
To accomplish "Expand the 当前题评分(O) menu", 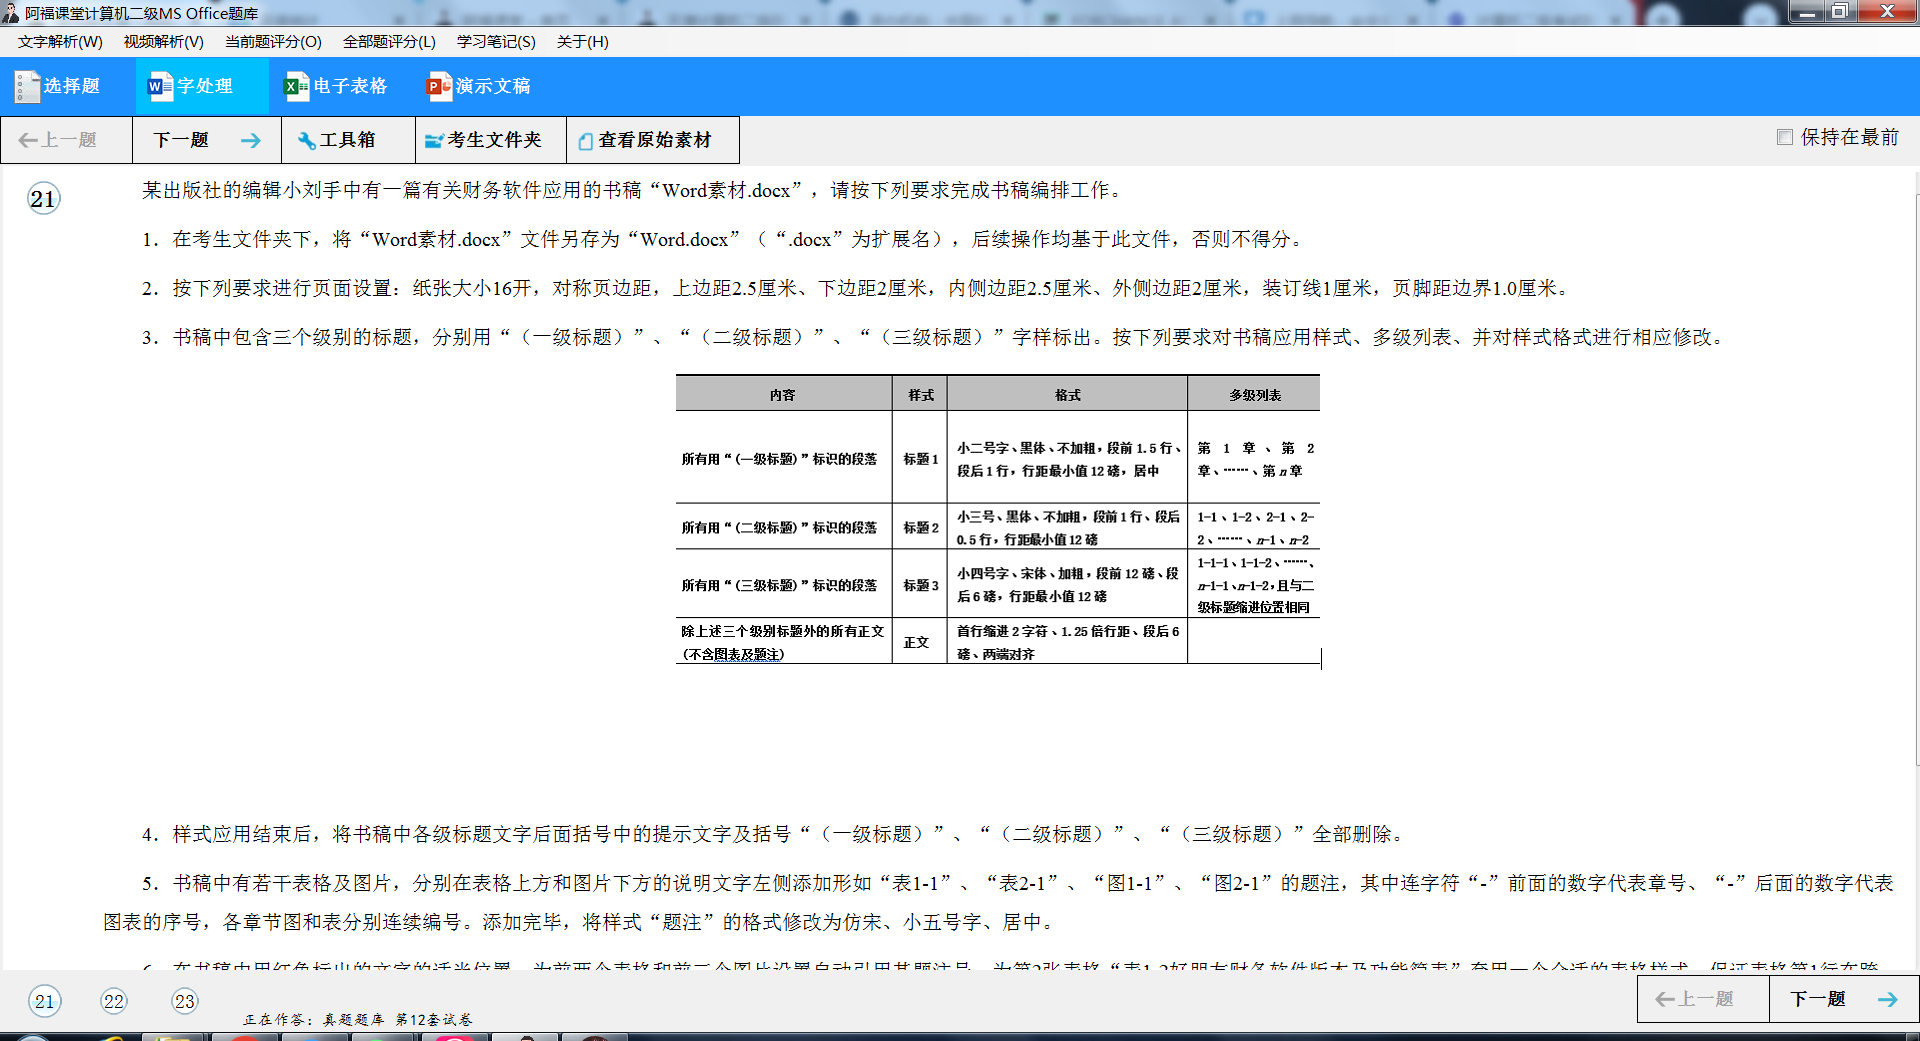I will coord(273,42).
